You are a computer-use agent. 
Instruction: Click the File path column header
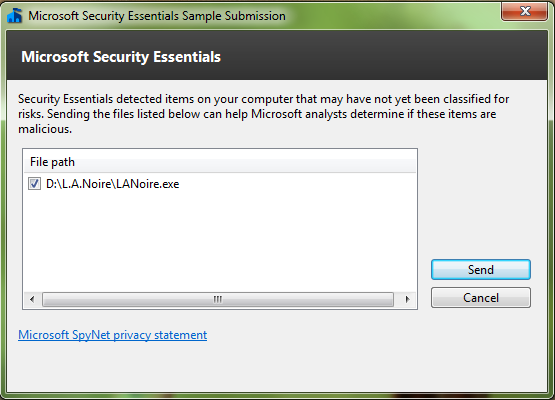(52, 162)
